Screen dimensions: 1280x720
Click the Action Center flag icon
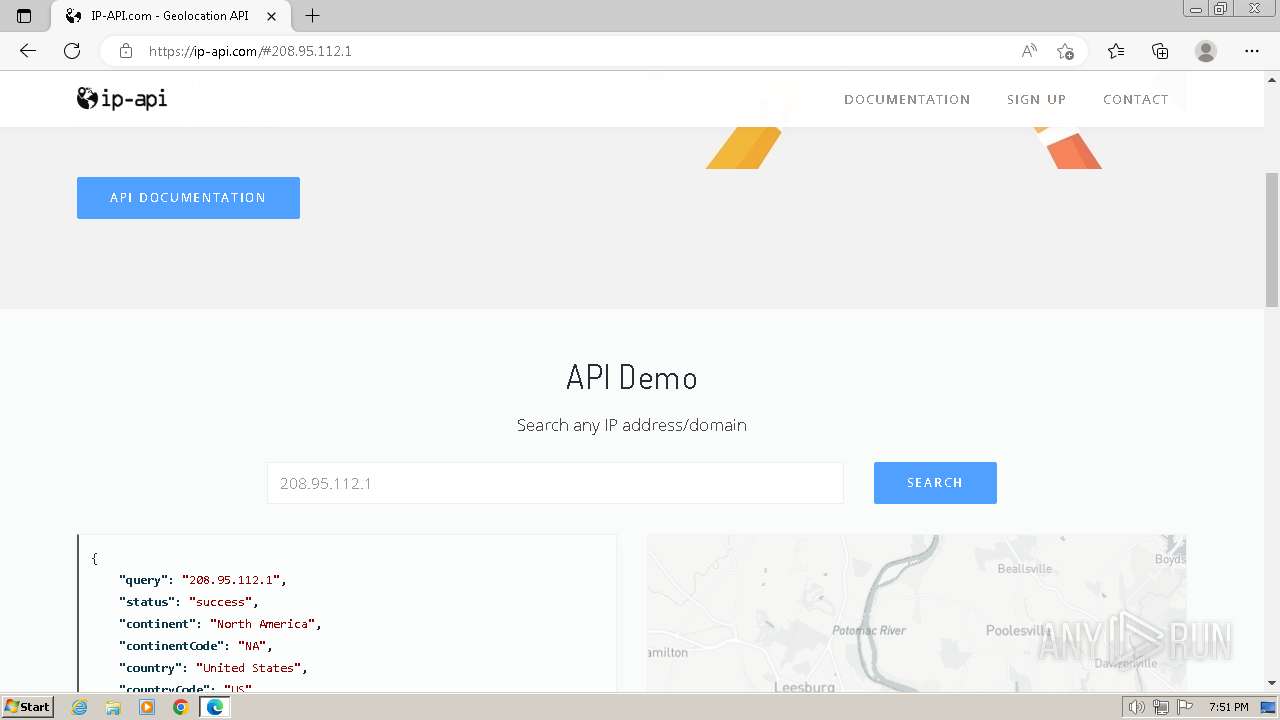[x=1184, y=707]
